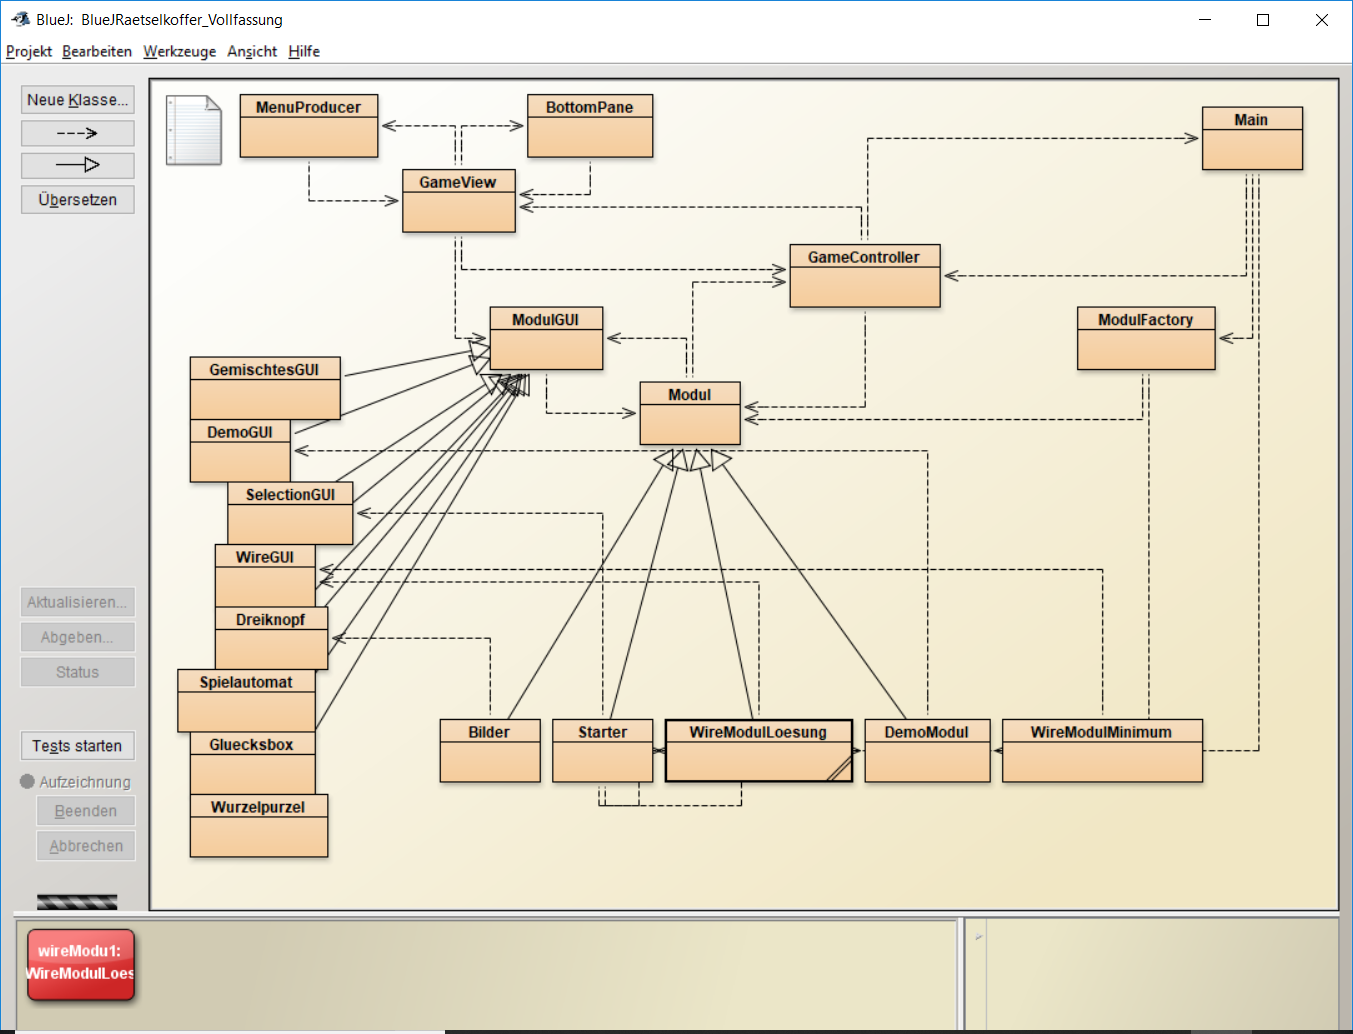The height and width of the screenshot is (1034, 1353).
Task: Select the GameController class box
Action: (864, 276)
